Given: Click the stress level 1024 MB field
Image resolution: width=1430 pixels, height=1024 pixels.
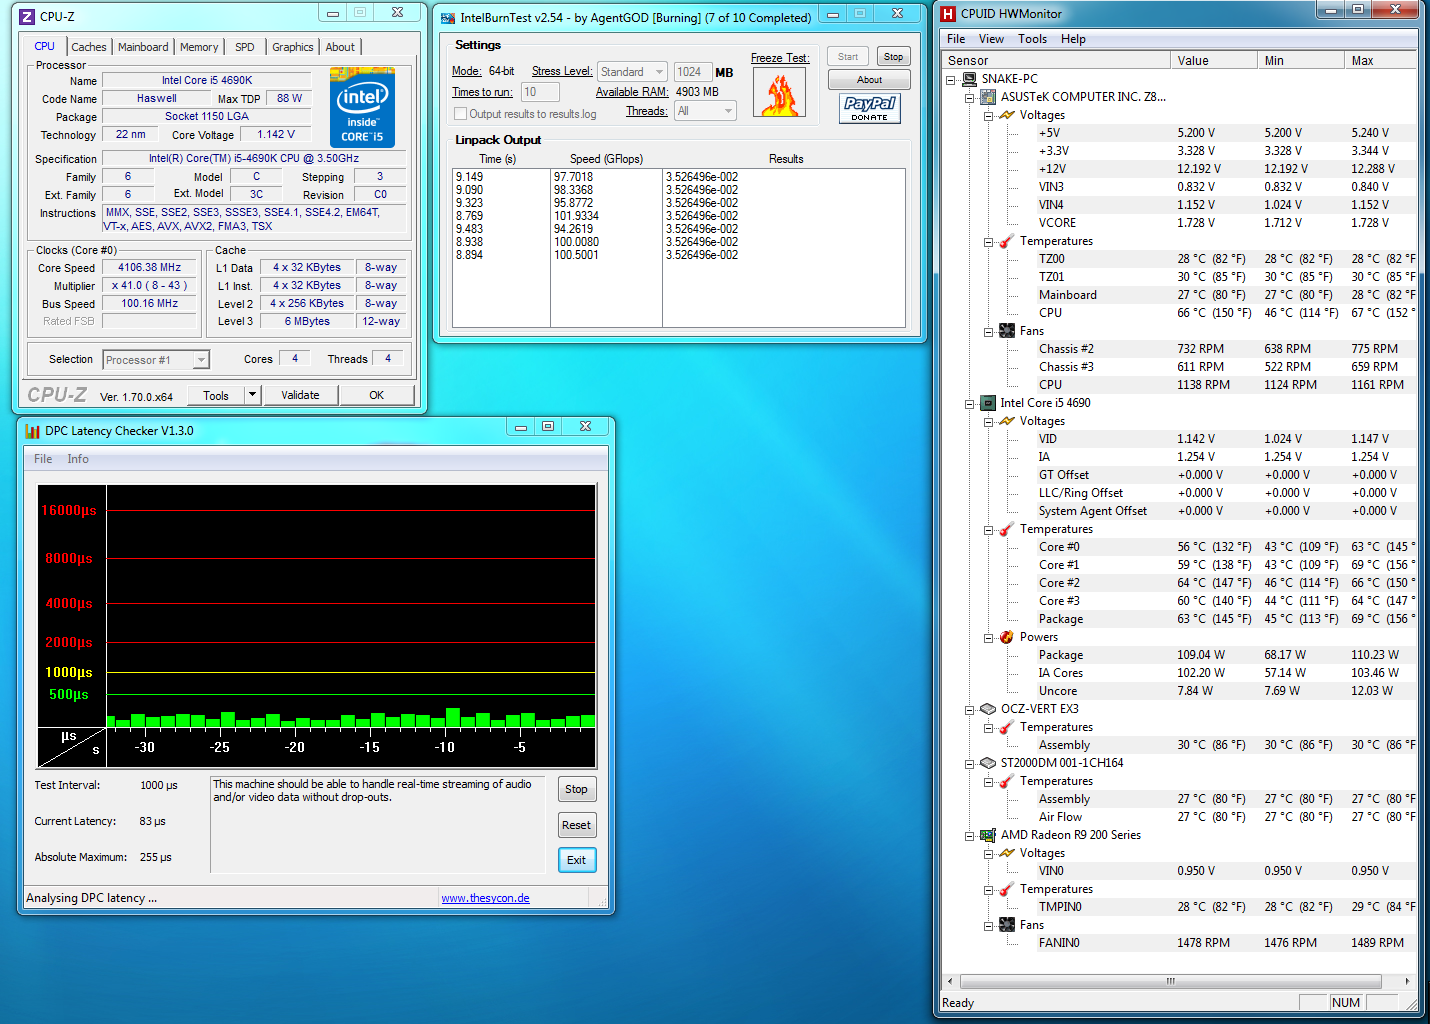Looking at the screenshot, I should (693, 72).
